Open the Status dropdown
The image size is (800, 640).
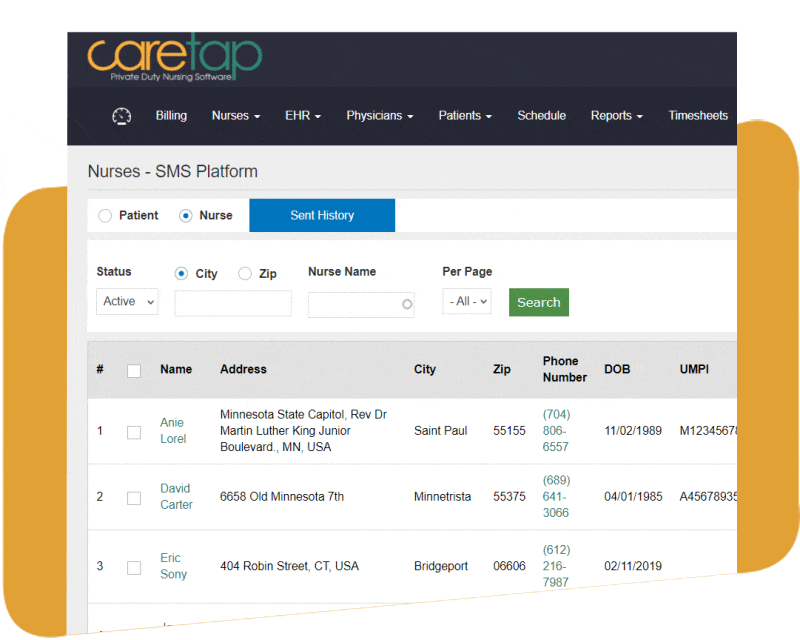(127, 301)
